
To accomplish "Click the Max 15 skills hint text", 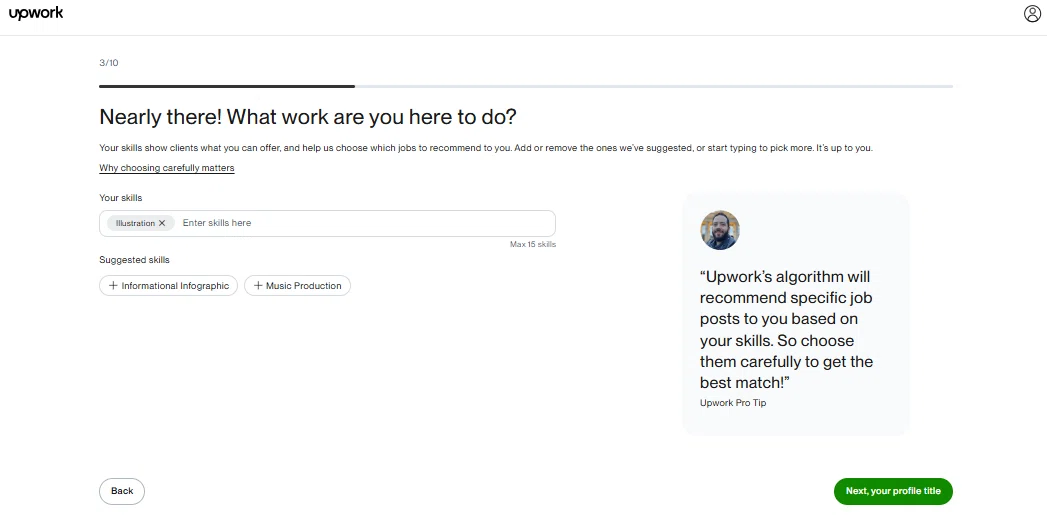I will tap(533, 244).
